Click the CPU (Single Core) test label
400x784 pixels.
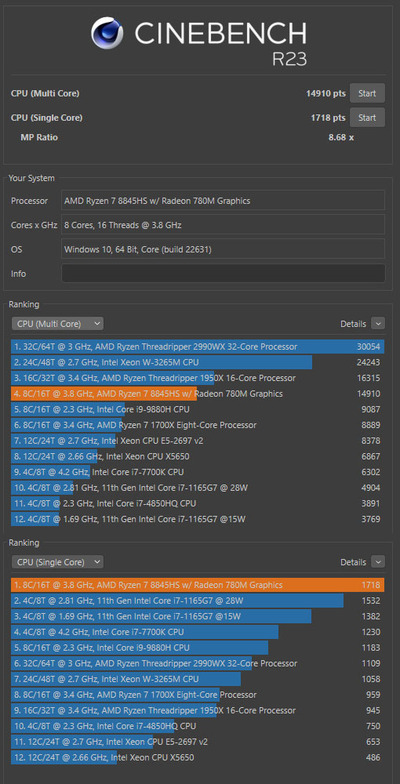[x=46, y=118]
